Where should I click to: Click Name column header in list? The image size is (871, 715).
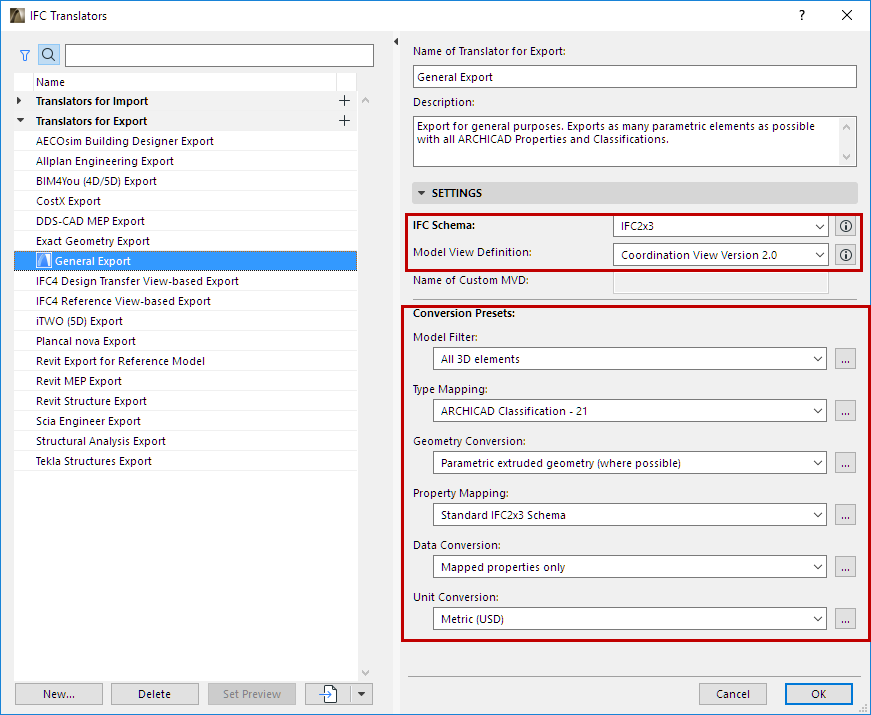click(x=184, y=82)
